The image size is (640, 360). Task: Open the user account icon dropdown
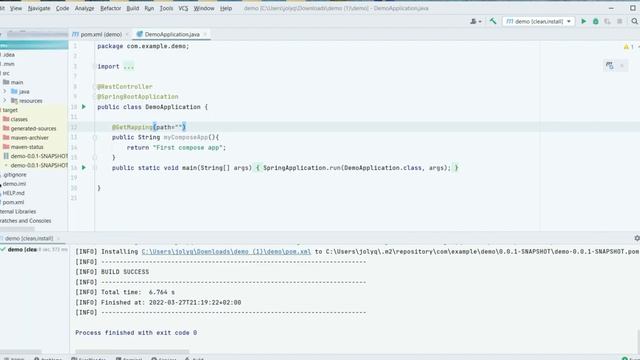click(x=476, y=21)
